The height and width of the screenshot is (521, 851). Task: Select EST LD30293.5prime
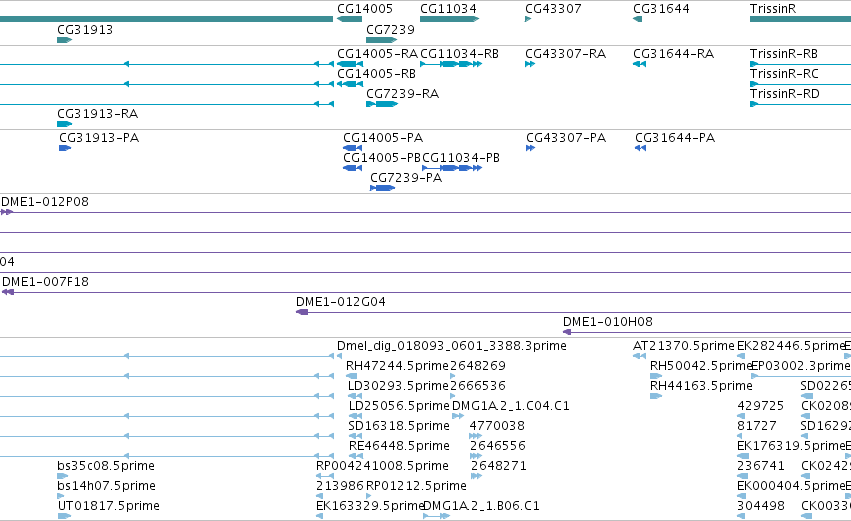click(398, 386)
